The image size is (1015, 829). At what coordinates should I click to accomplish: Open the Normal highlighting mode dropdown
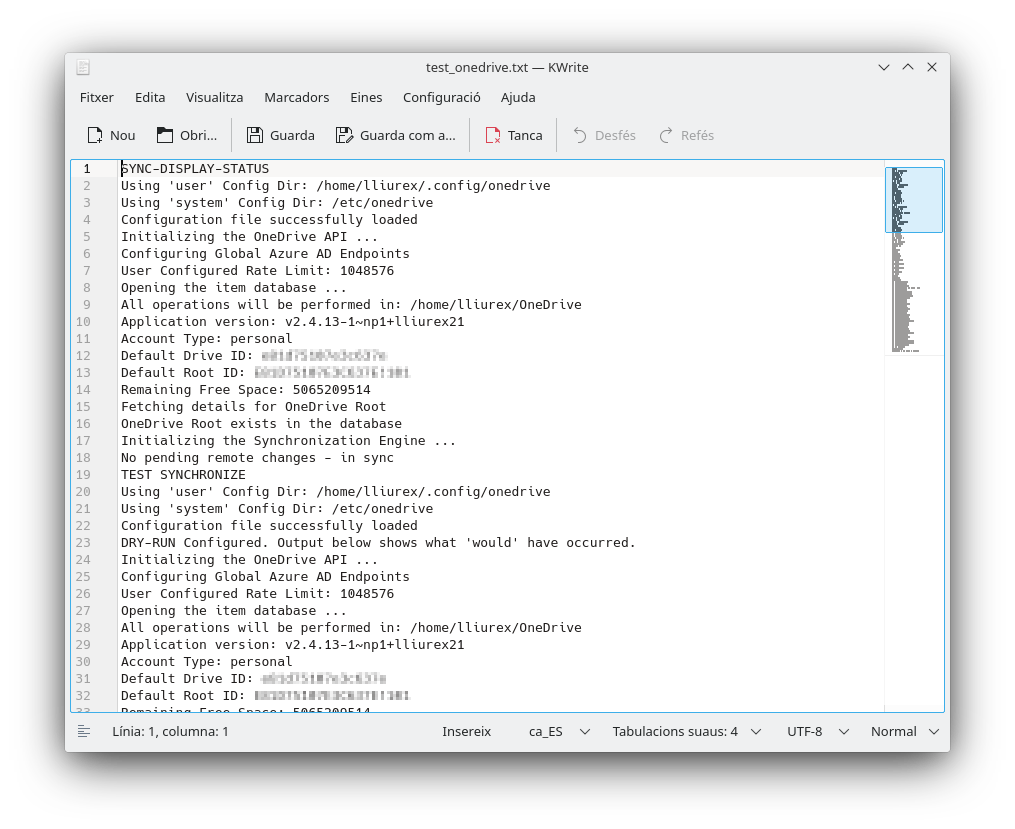click(x=904, y=731)
